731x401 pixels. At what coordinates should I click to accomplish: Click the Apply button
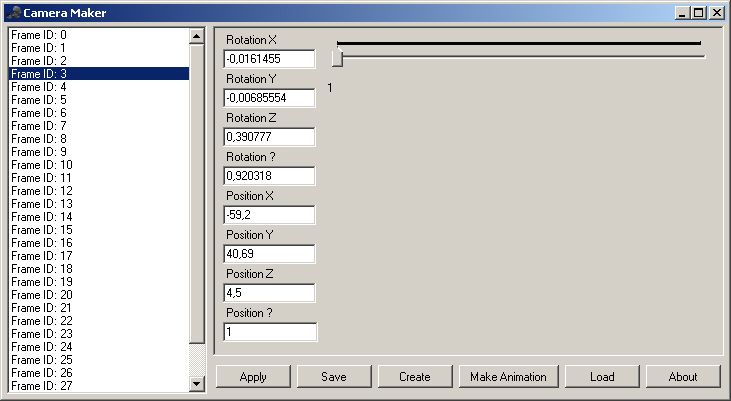click(254, 377)
